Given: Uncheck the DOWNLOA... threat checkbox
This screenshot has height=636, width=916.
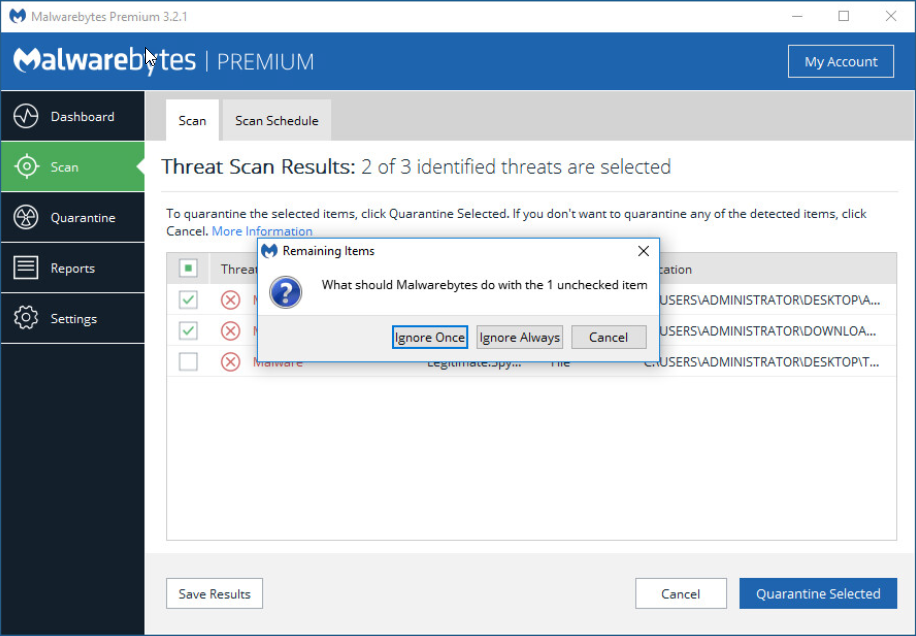Looking at the screenshot, I should click(188, 331).
